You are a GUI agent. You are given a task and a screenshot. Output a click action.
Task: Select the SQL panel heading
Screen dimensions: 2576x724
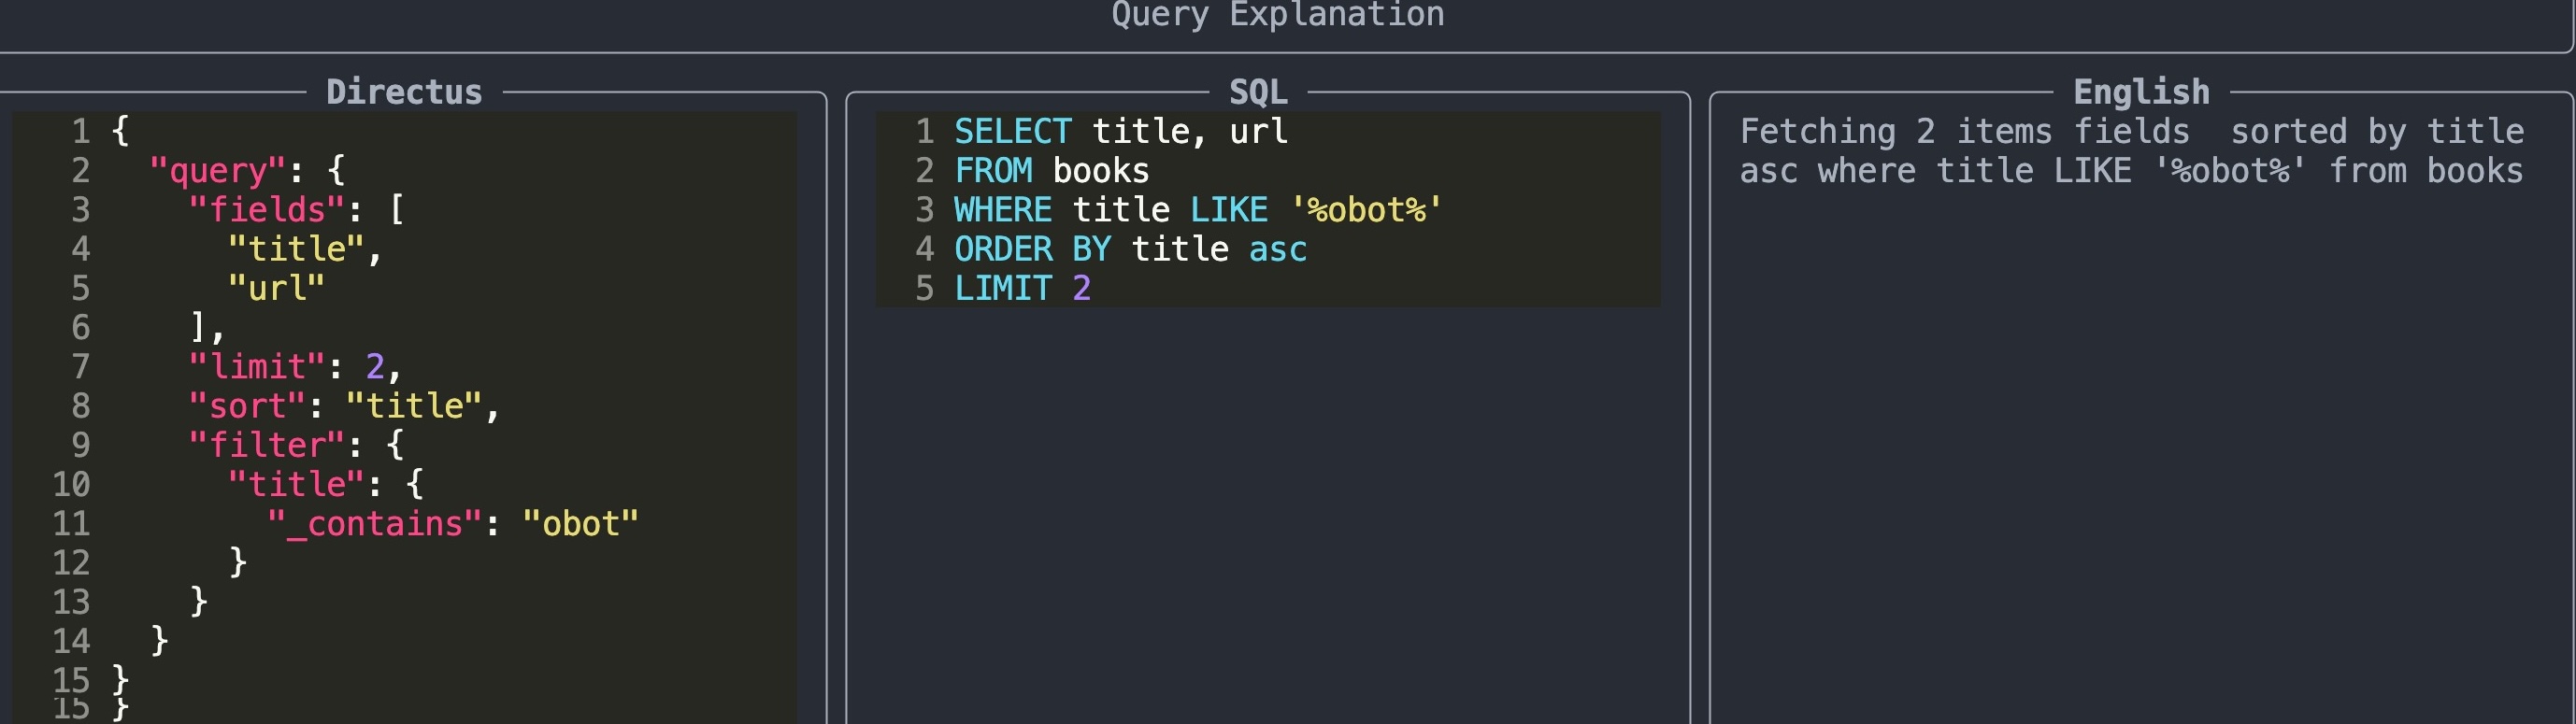point(1258,92)
